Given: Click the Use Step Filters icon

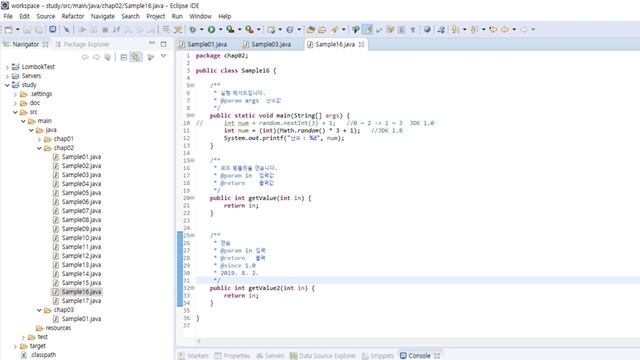Looking at the screenshot, I should pyautogui.click(x=178, y=29).
